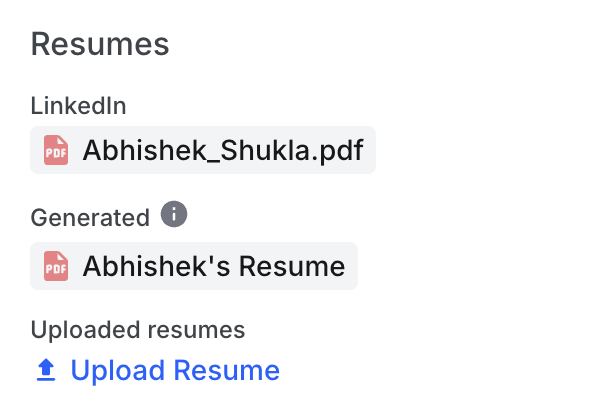The height and width of the screenshot is (416, 600).
Task: Click the word resumes in Uploaded resumes
Action: click(x=196, y=331)
